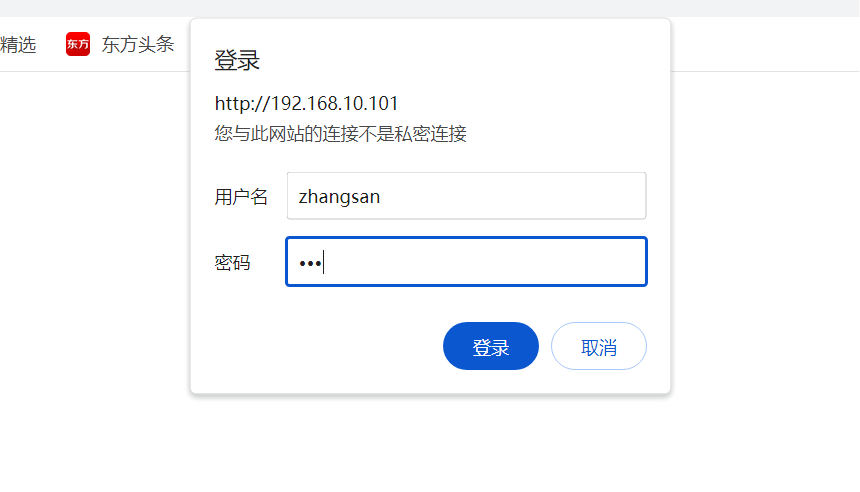Click the empty right end of password field
860x492 pixels.
(576, 262)
